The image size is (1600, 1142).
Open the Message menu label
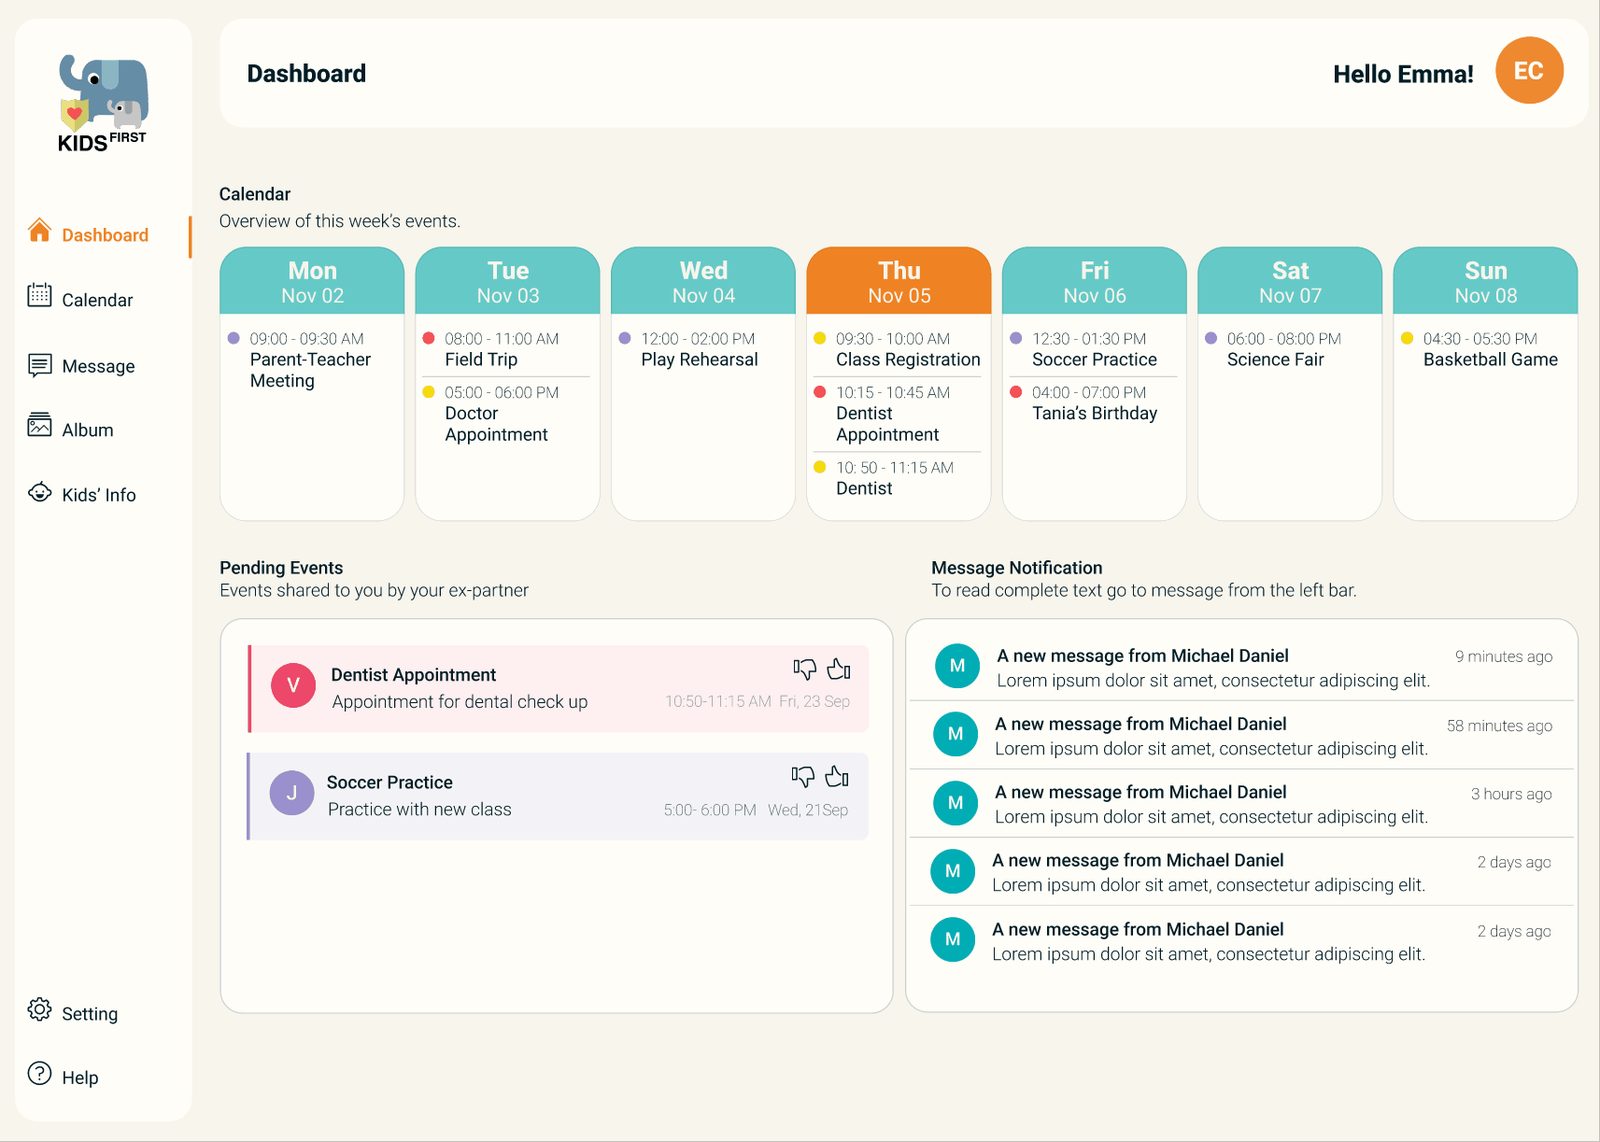pos(98,366)
